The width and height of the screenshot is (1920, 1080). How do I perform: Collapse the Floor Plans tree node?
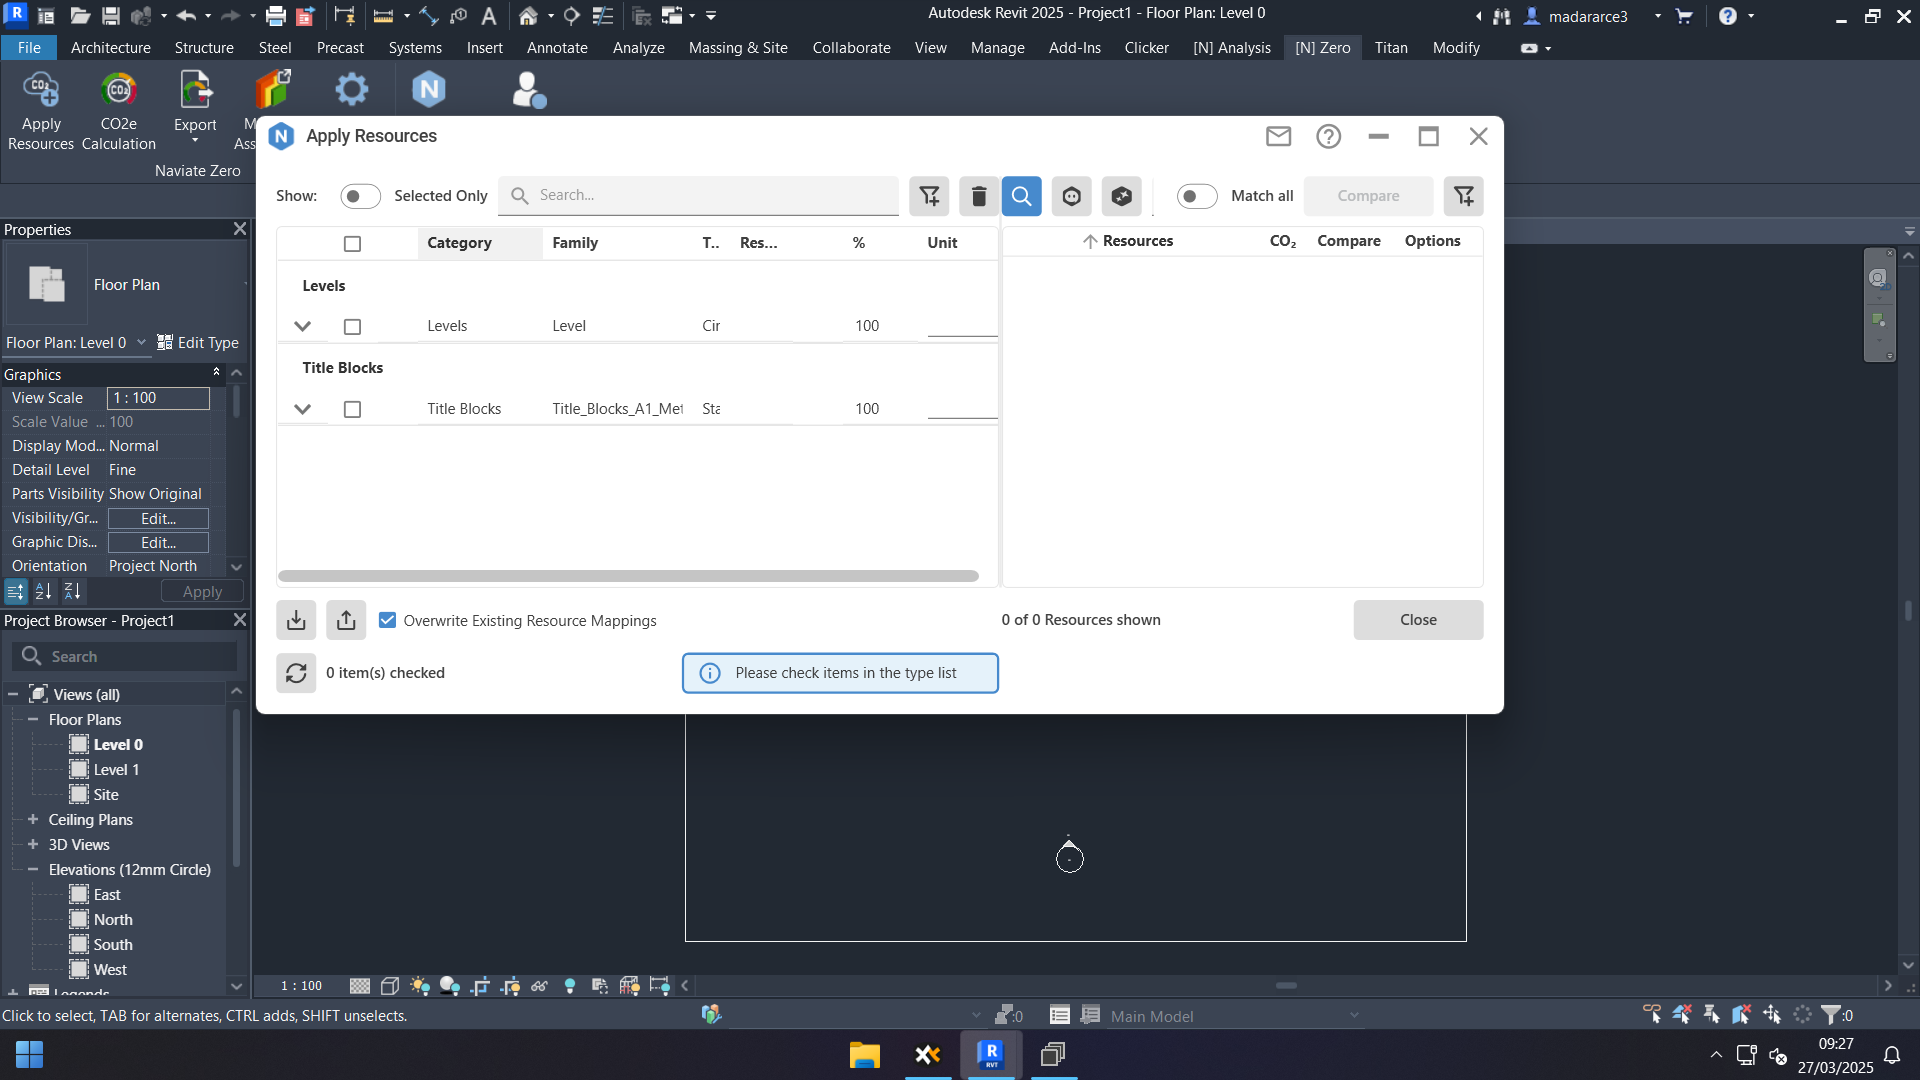pos(33,719)
